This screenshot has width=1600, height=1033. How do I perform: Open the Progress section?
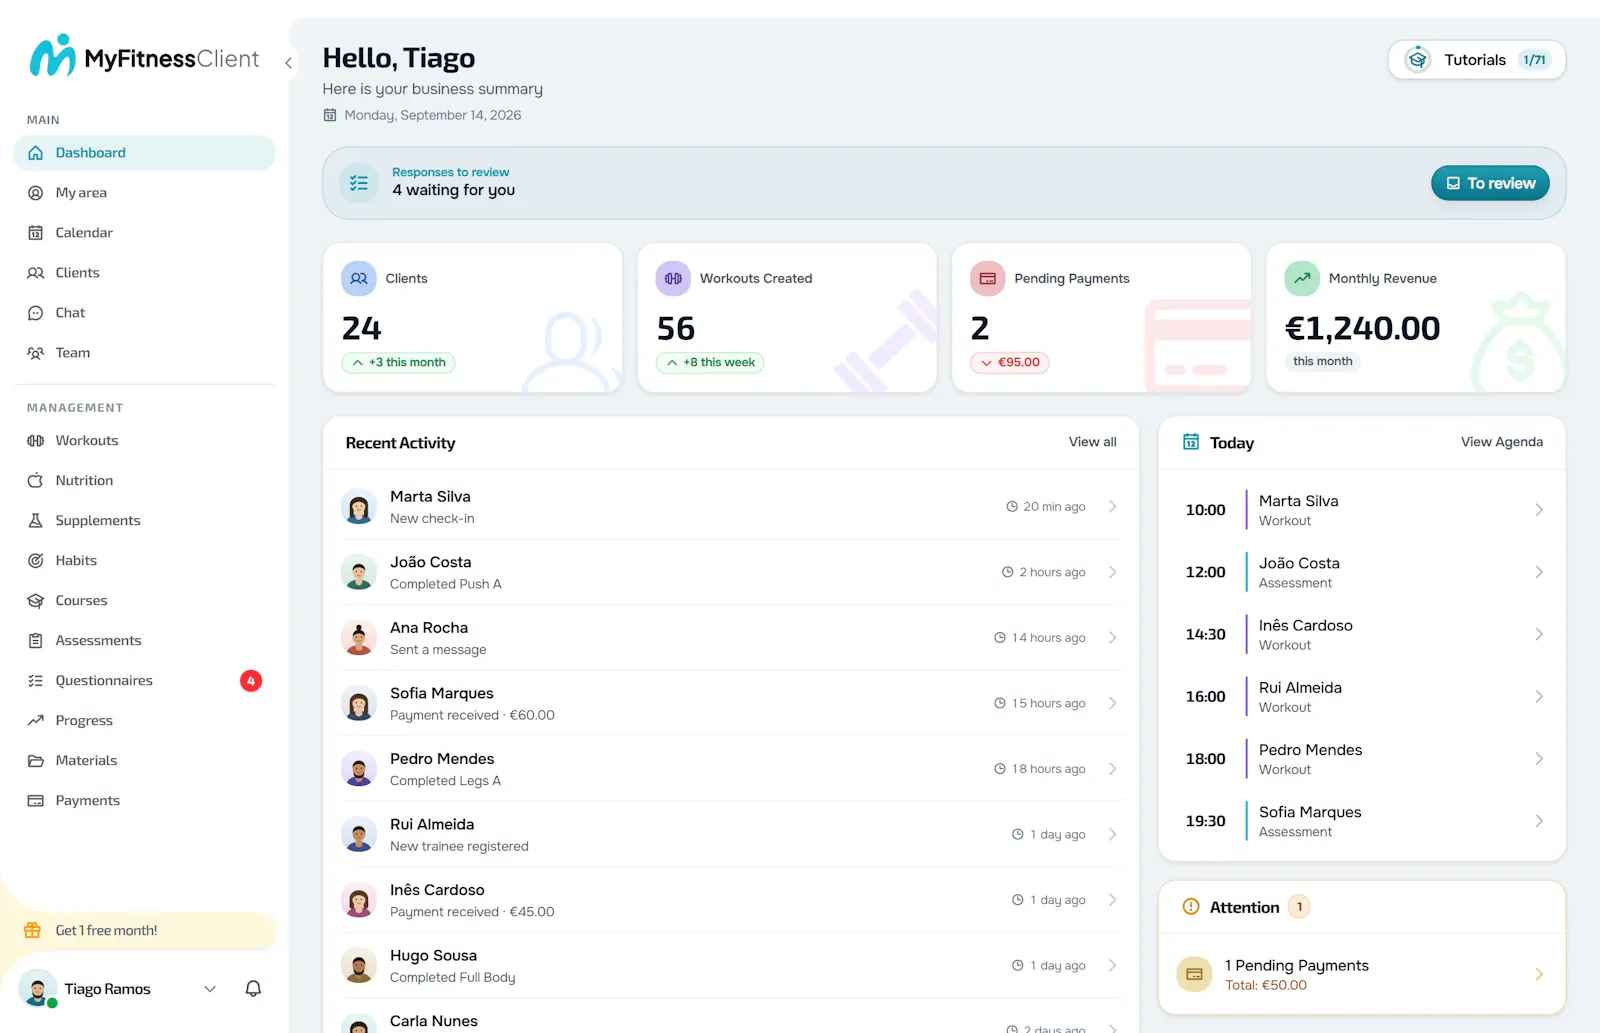tap(144, 721)
